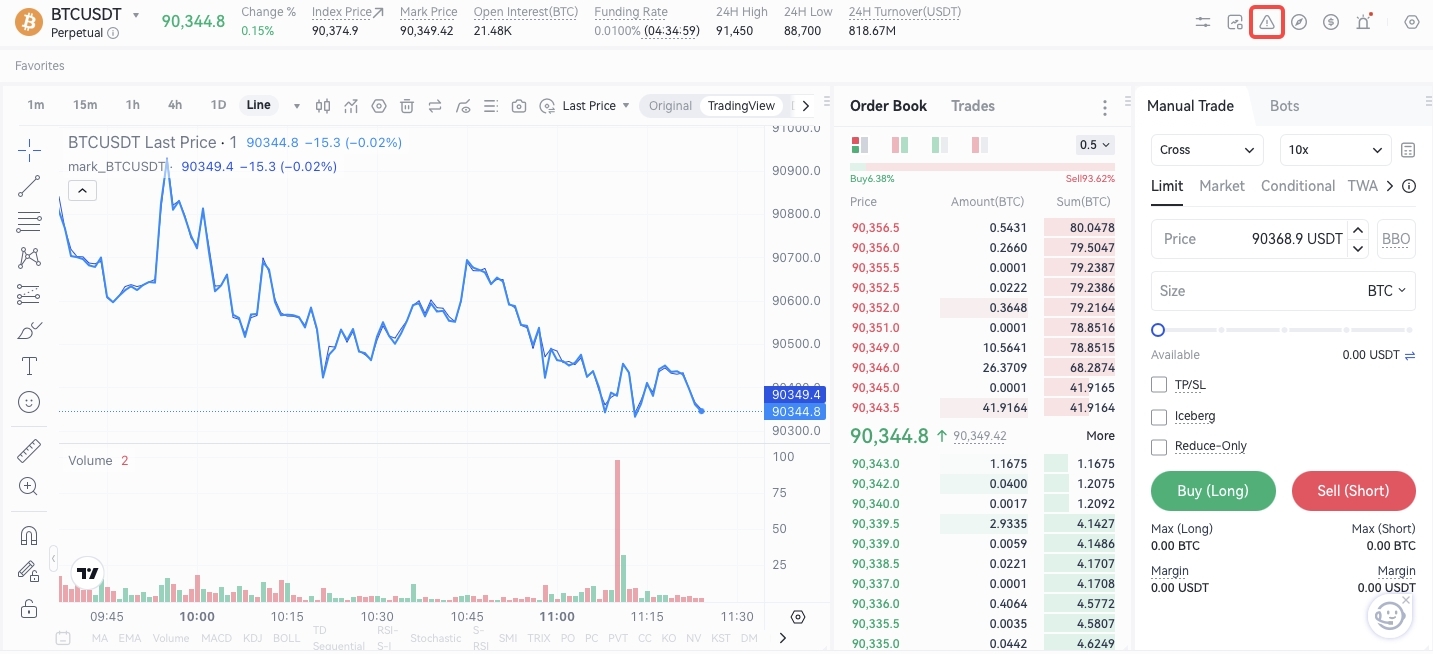Viewport: 1433px width, 654px height.
Task: Switch to the Trades tab
Action: tap(972, 106)
